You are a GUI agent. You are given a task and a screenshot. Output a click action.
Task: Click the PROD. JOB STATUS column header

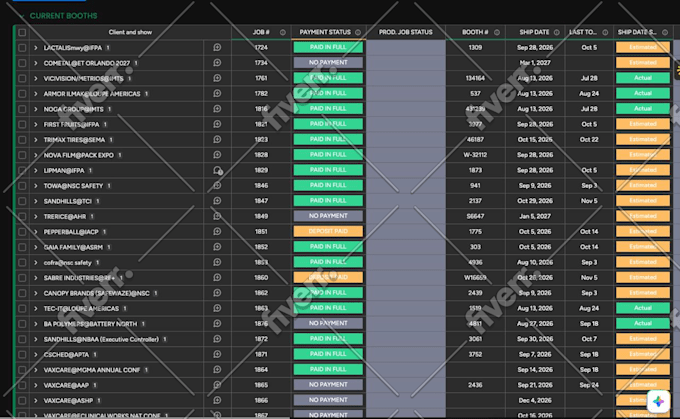[405, 32]
